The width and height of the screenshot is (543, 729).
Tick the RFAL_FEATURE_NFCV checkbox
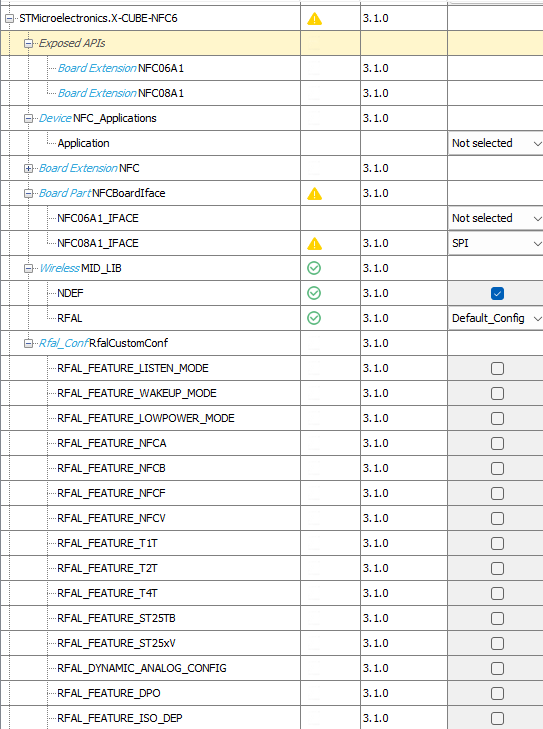(x=497, y=518)
